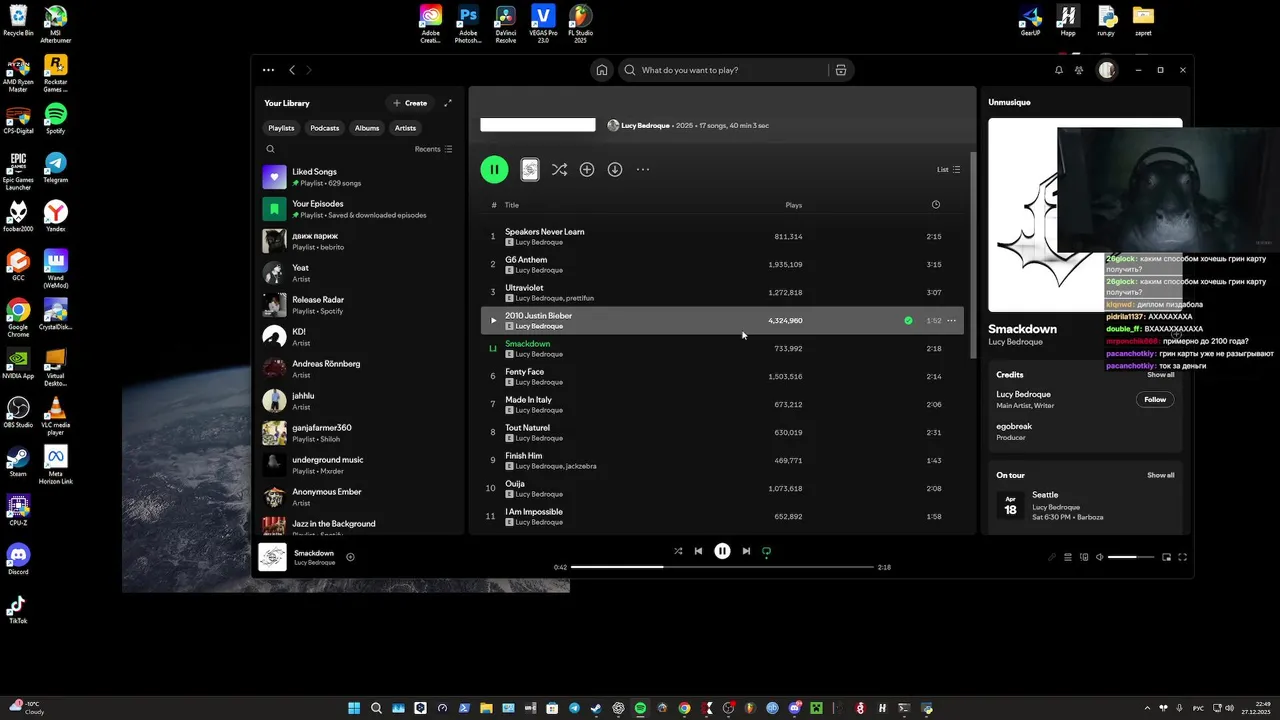Viewport: 1280px width, 720px height.
Task: Select the track Ultraviolet
Action: [x=722, y=293]
